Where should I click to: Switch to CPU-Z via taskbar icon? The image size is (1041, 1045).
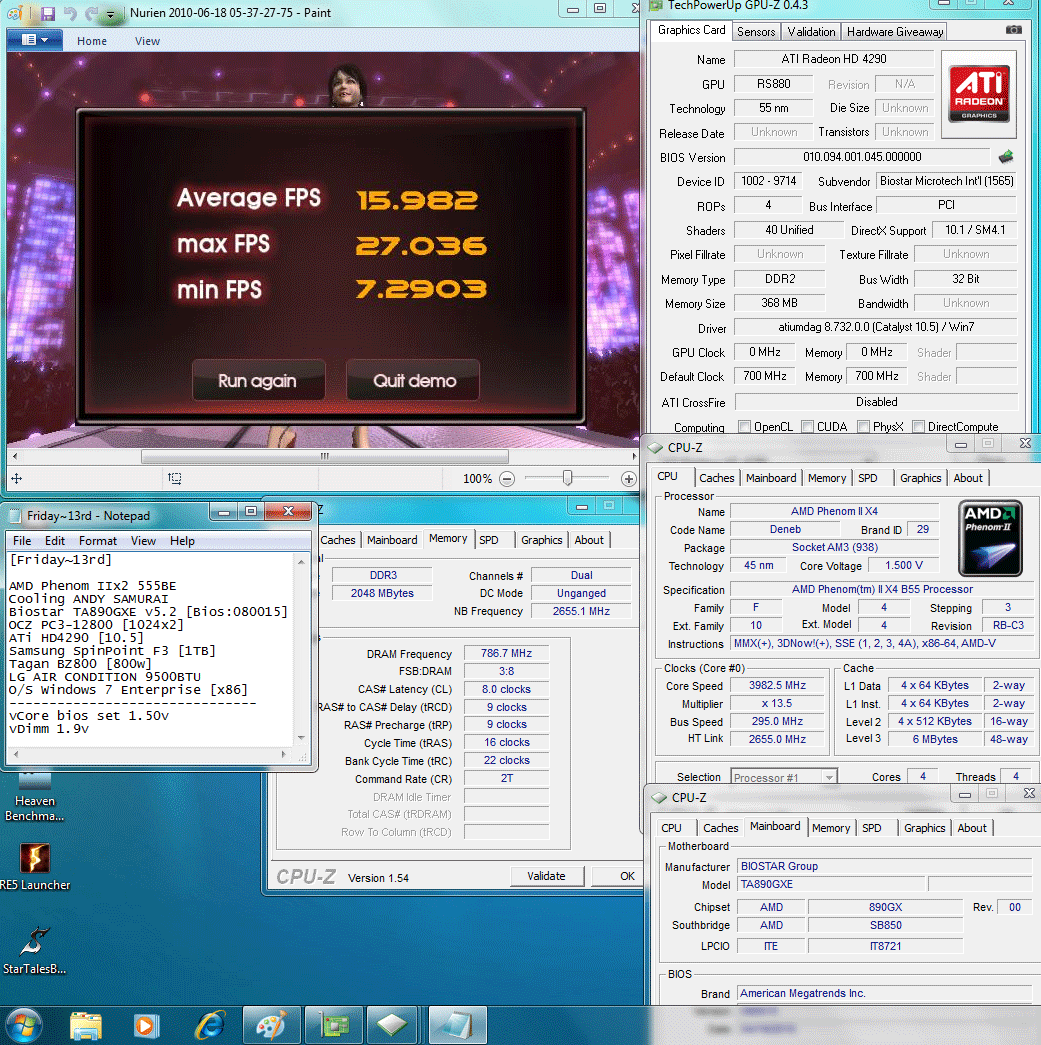(x=392, y=1025)
